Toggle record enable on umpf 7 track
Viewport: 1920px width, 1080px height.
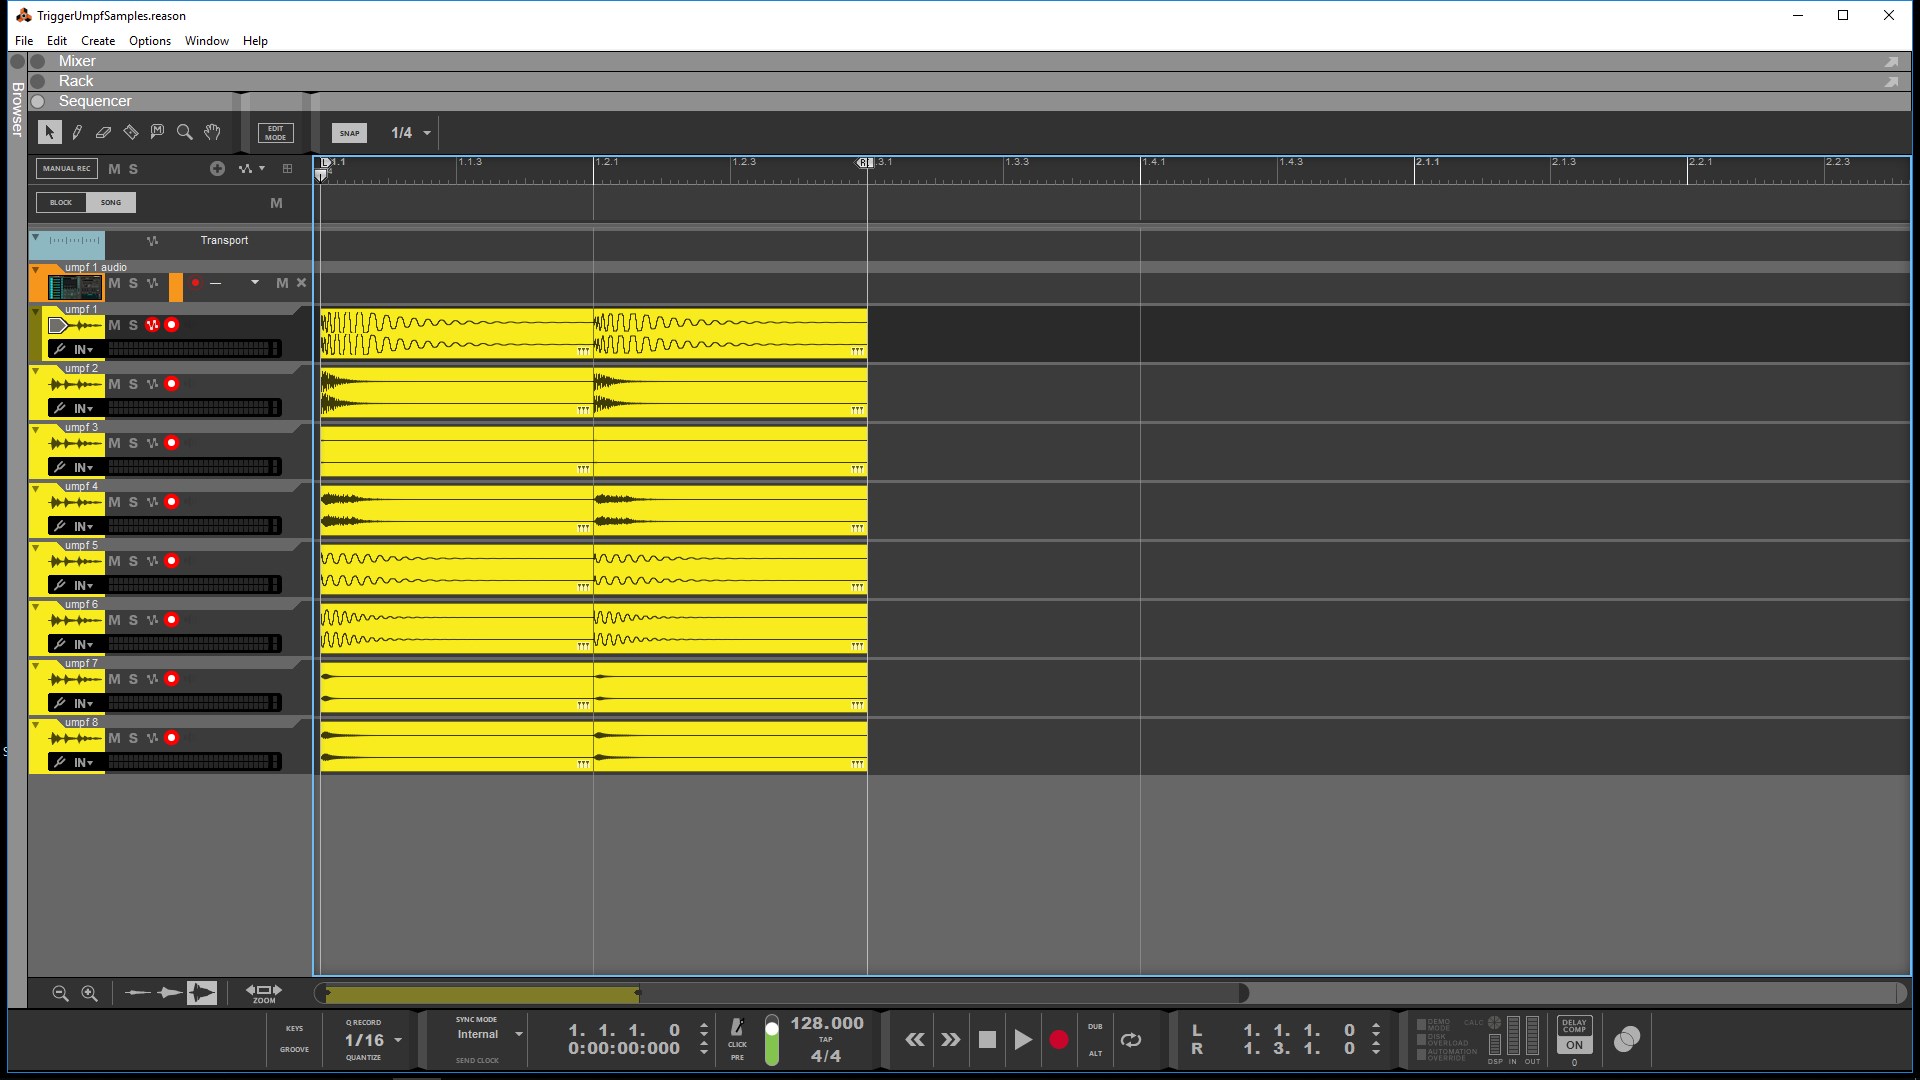[x=172, y=679]
